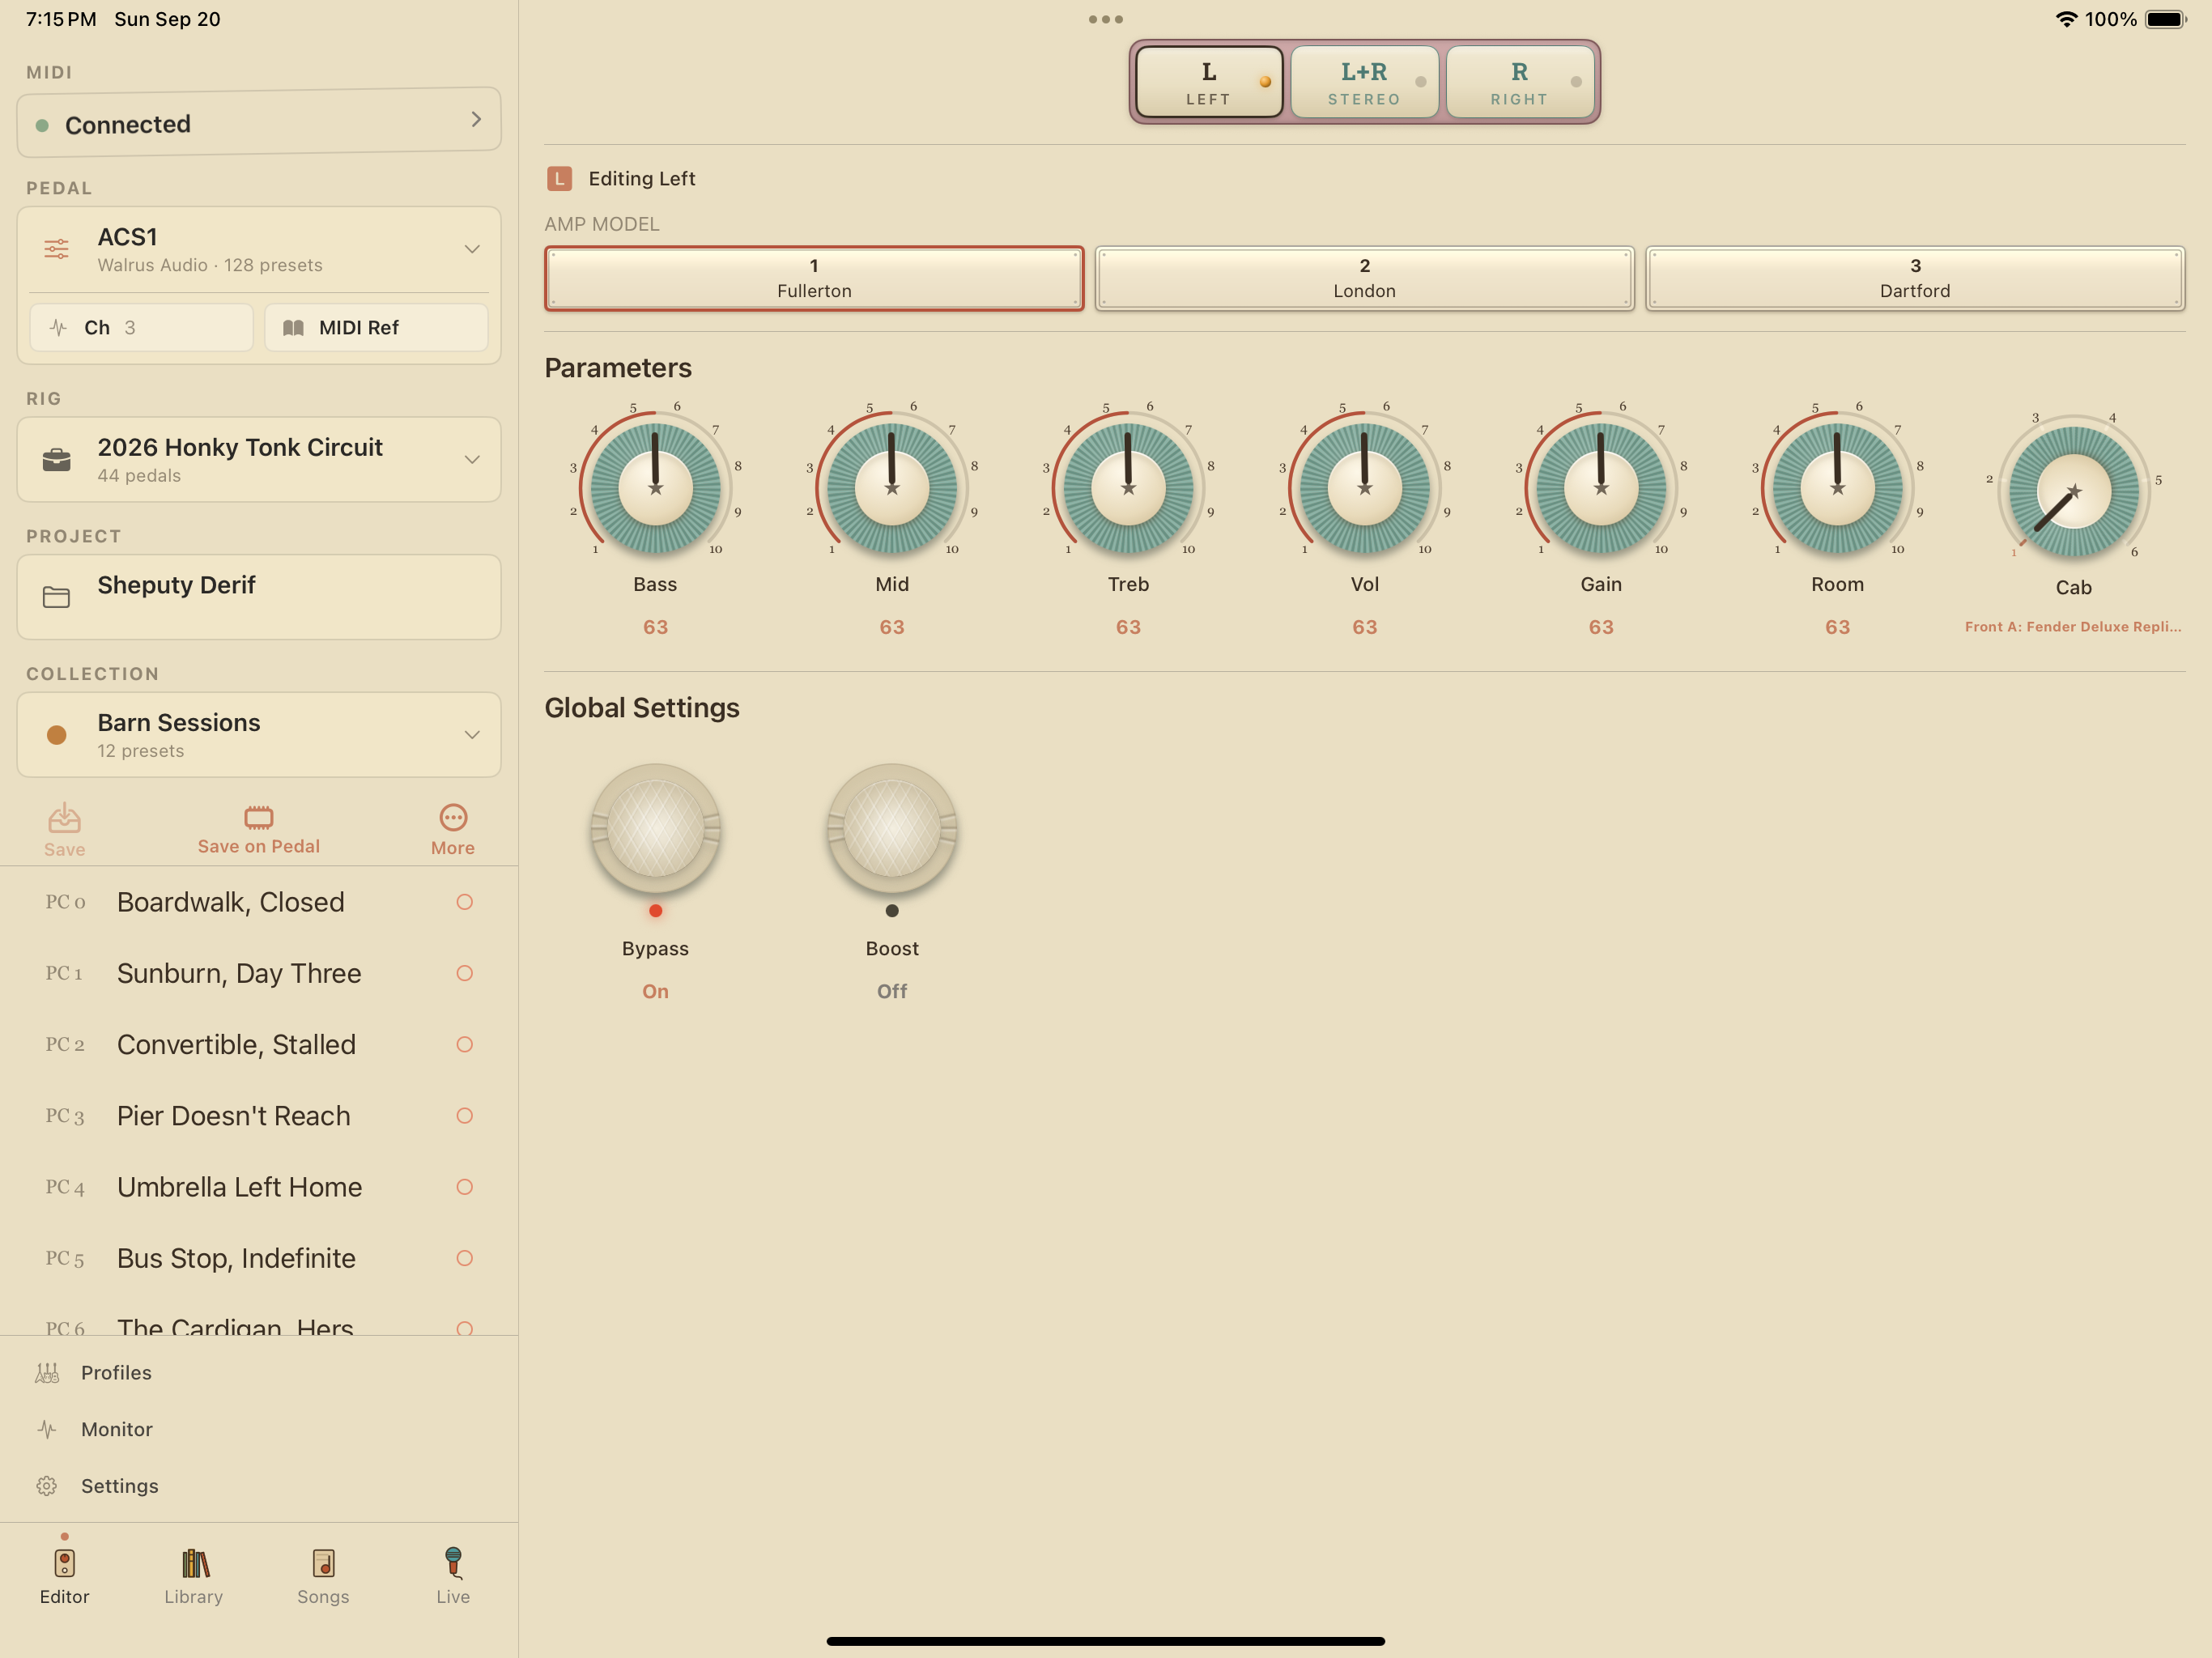Click the Gain knob
2212x1658 pixels.
click(x=1601, y=487)
